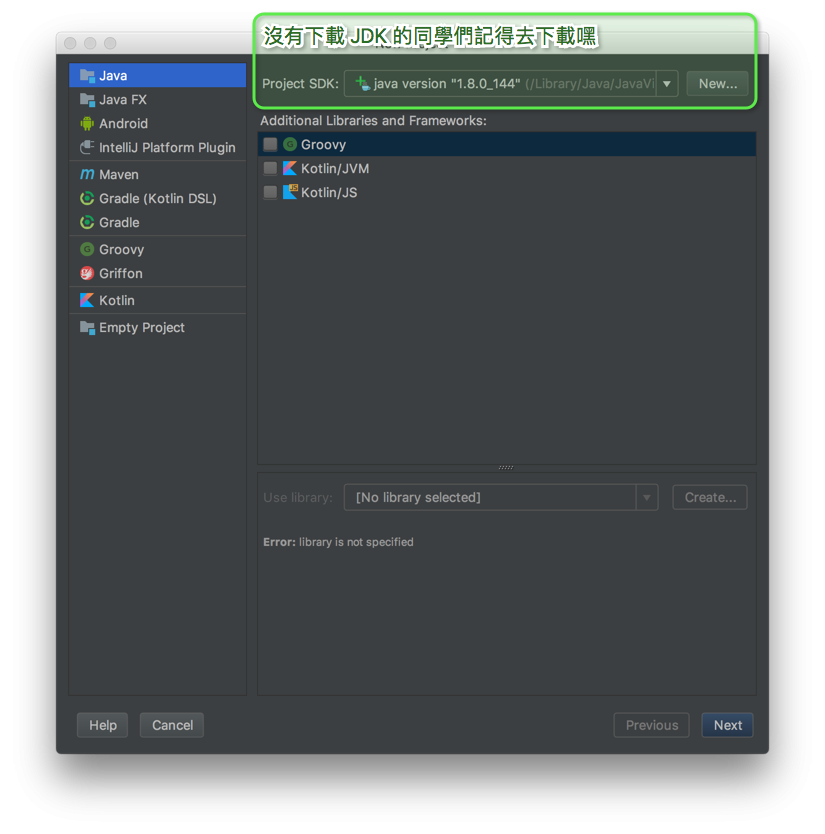This screenshot has width=825, height=834.
Task: Click the Kotlin K icon in sidebar
Action: pos(87,300)
